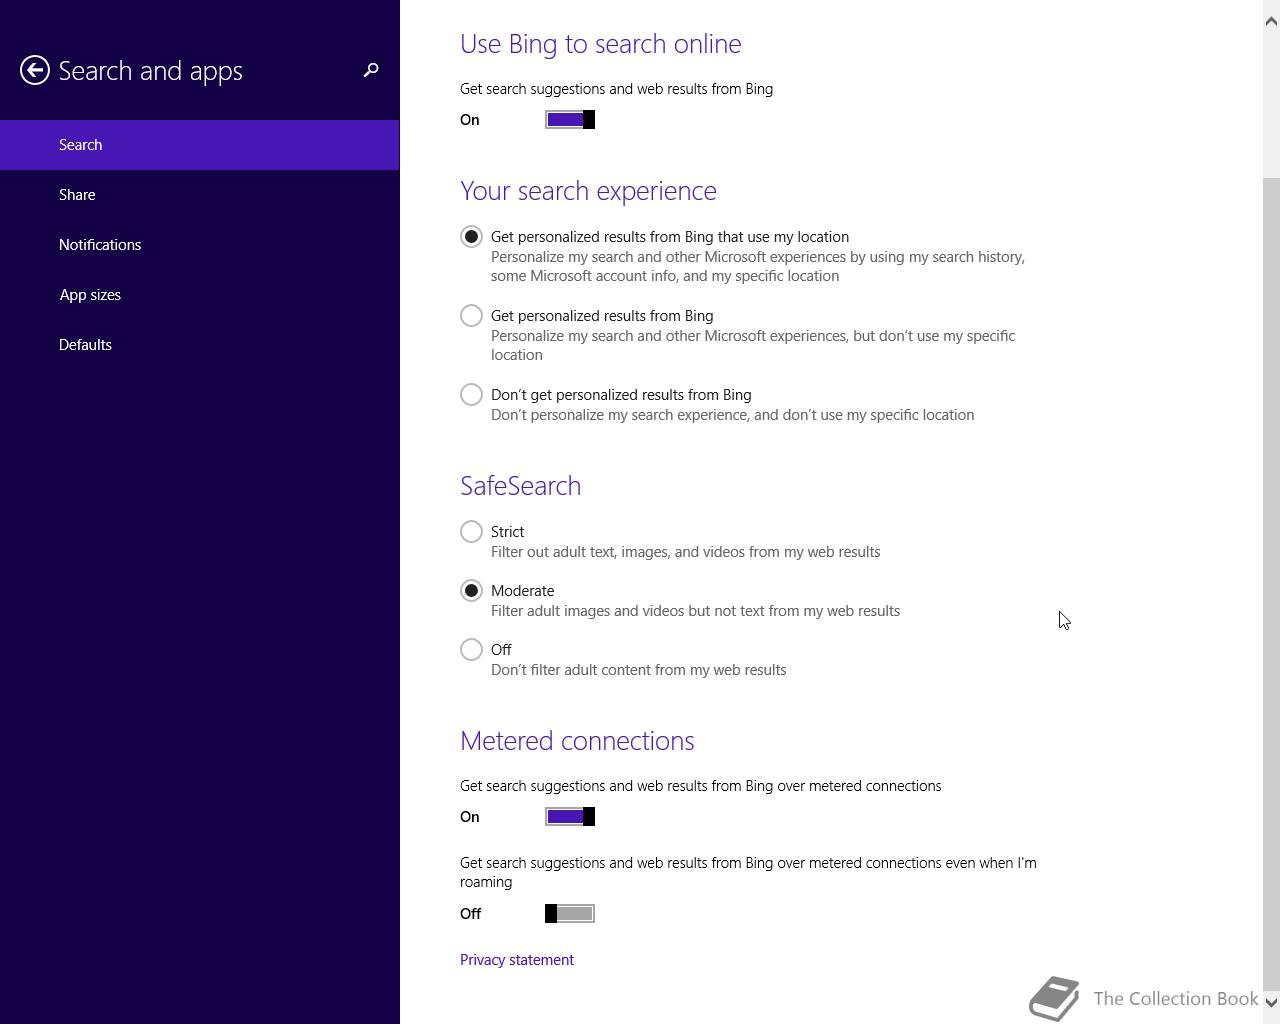Click the scrollbar up arrow
This screenshot has width=1280, height=1024.
pos(1272,21)
